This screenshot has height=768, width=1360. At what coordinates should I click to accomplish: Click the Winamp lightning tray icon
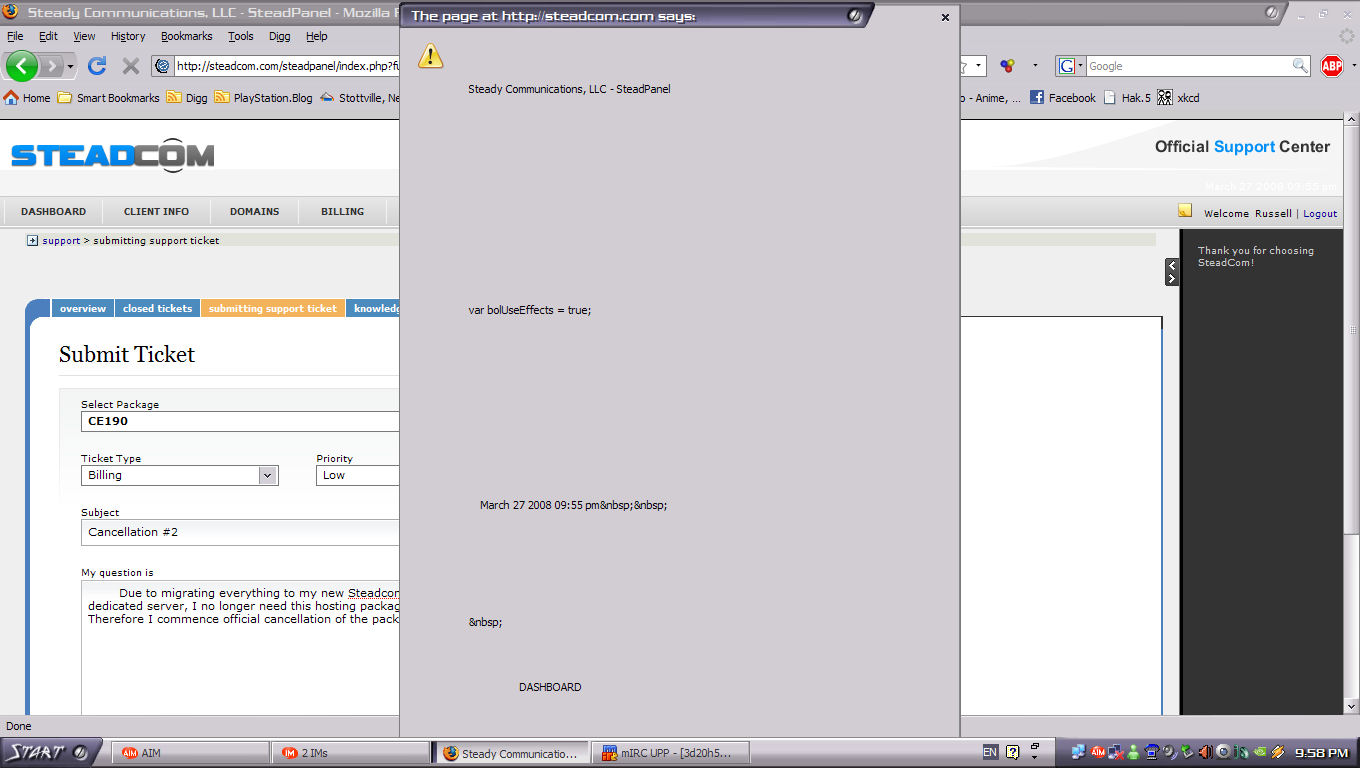[1277, 752]
